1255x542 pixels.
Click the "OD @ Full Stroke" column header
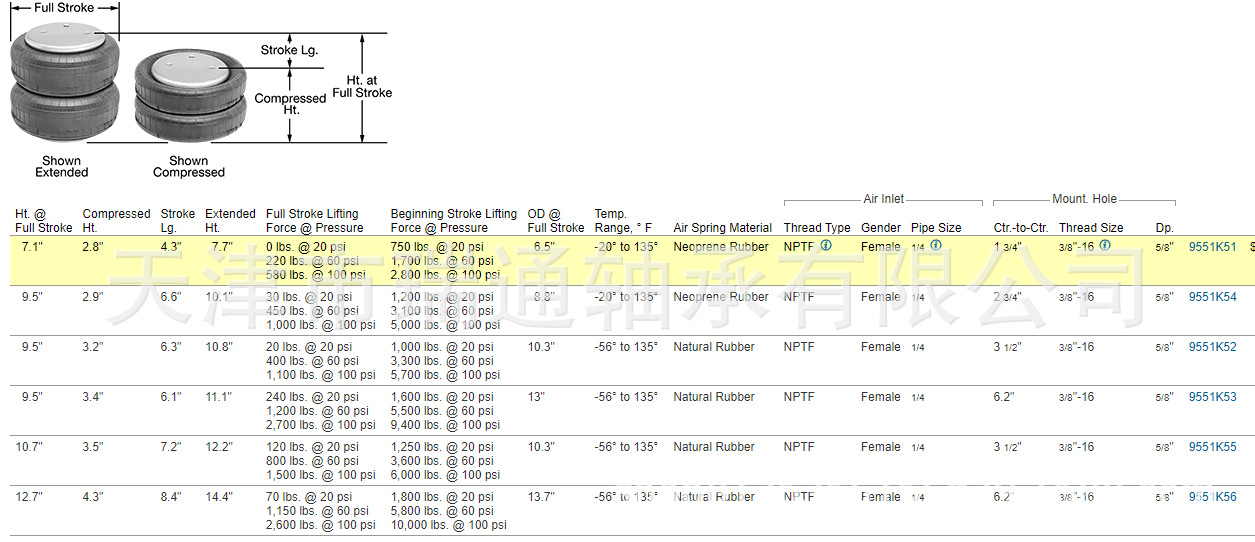556,221
